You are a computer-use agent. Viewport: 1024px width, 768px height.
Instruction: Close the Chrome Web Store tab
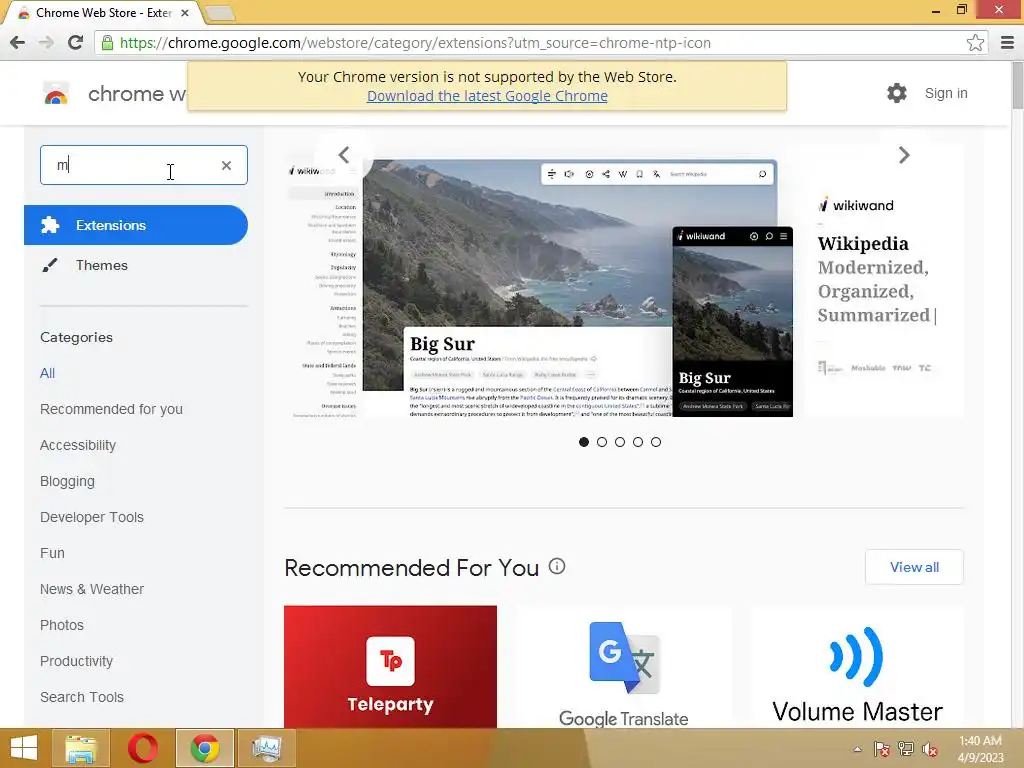pos(185,13)
